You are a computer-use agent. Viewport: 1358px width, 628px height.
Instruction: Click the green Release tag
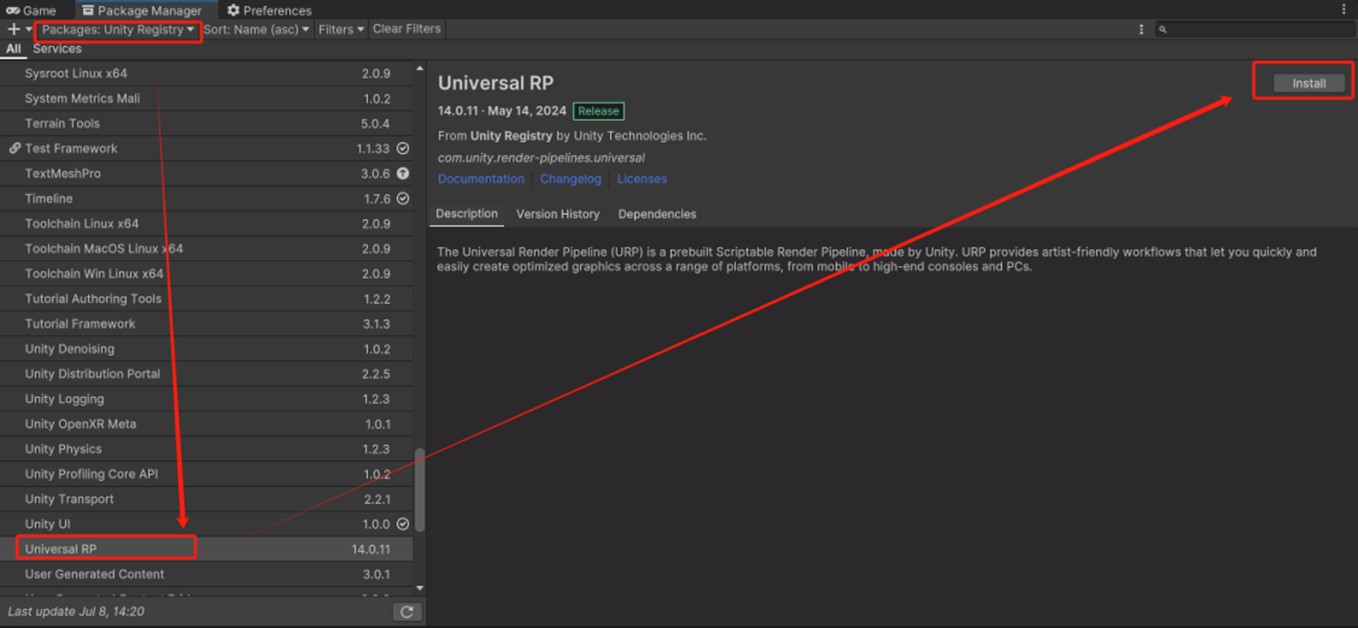point(598,111)
